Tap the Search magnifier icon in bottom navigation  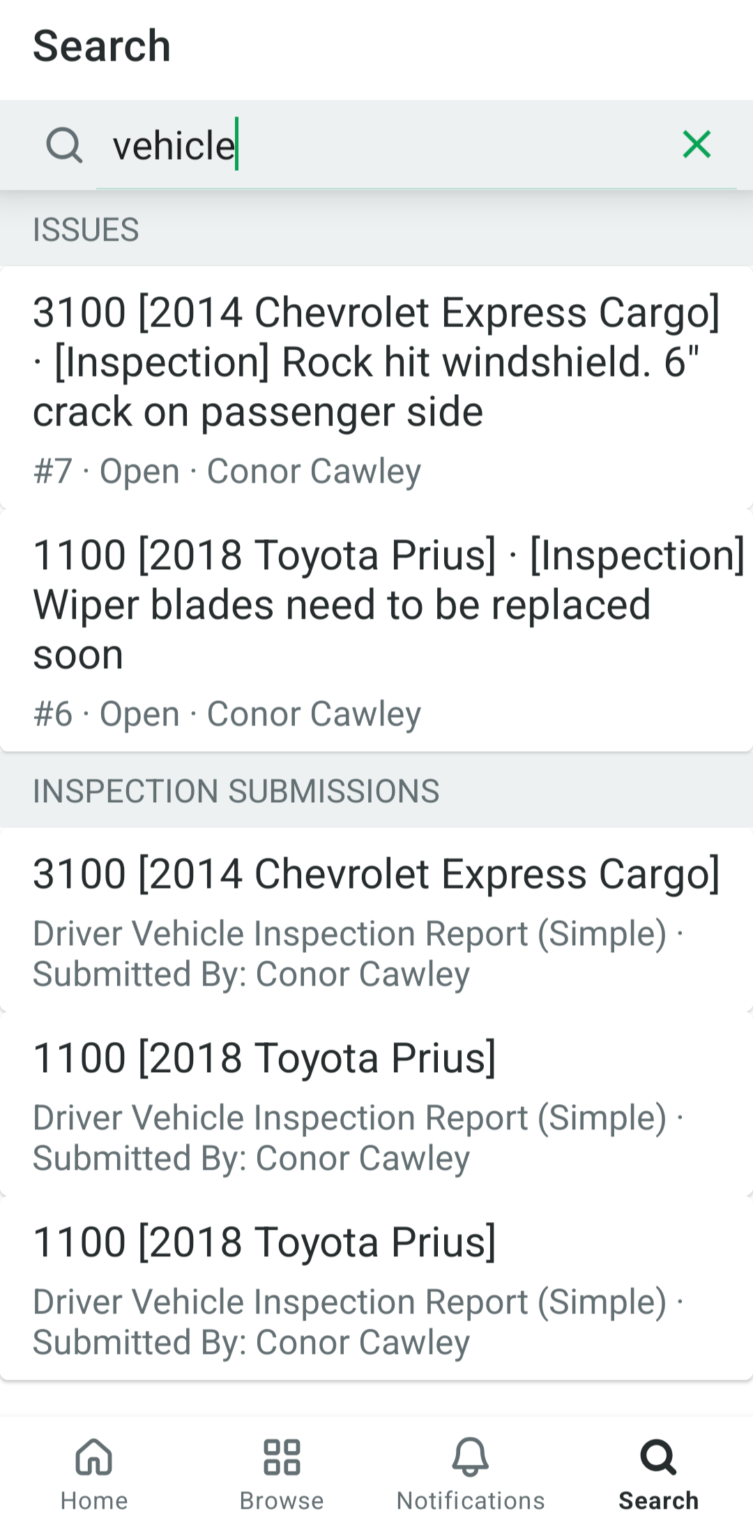pyautogui.click(x=658, y=1457)
